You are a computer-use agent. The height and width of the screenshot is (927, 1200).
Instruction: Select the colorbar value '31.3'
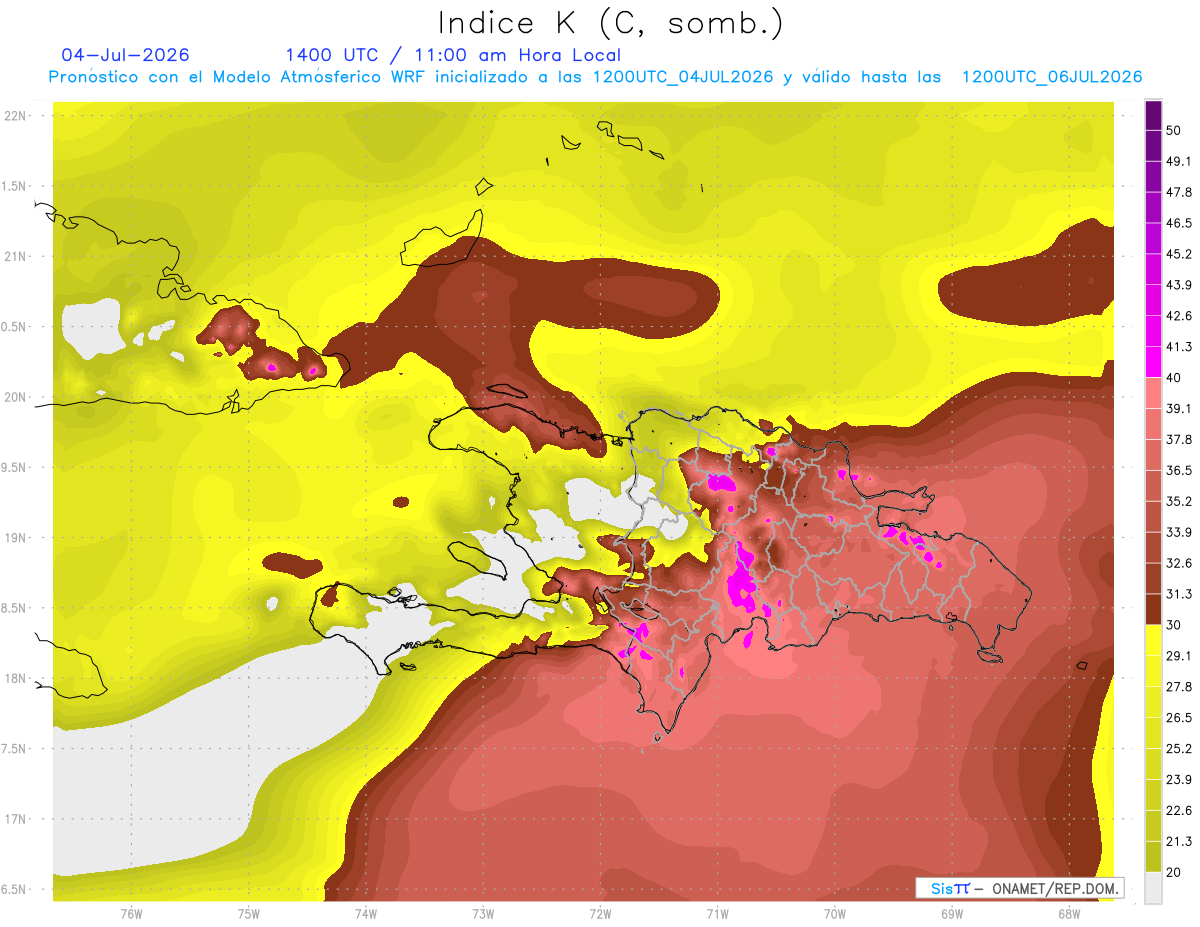[x=1178, y=594]
